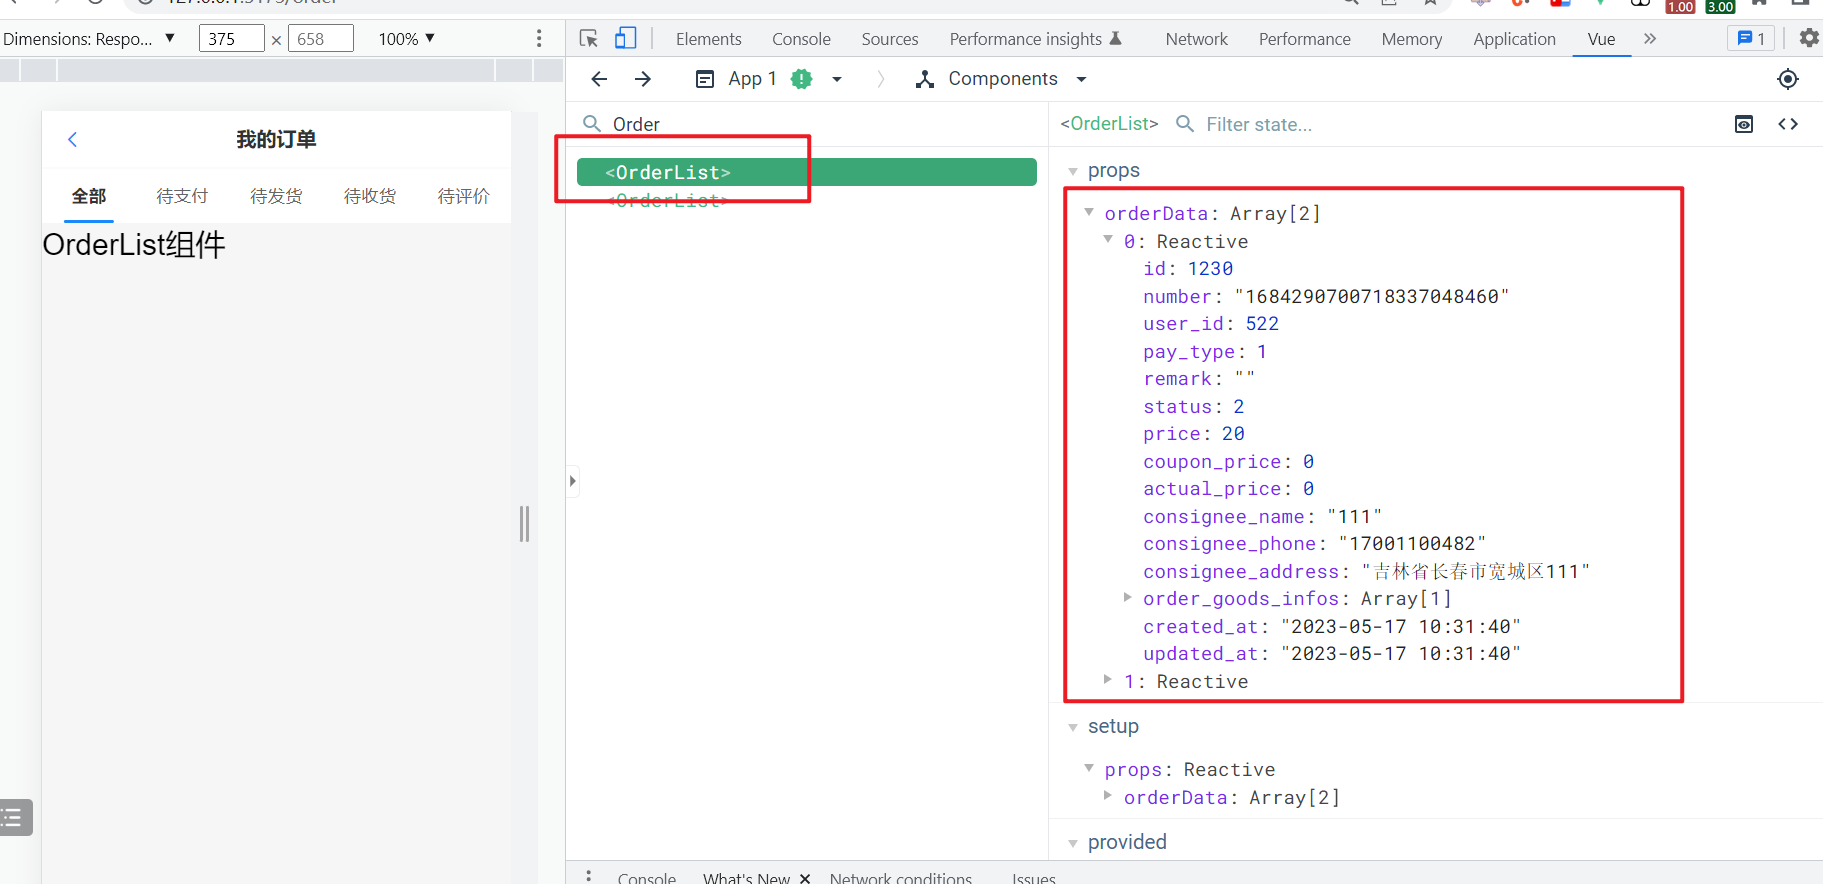1823x884 pixels.
Task: Toggle device toolbar icon
Action: (x=625, y=39)
